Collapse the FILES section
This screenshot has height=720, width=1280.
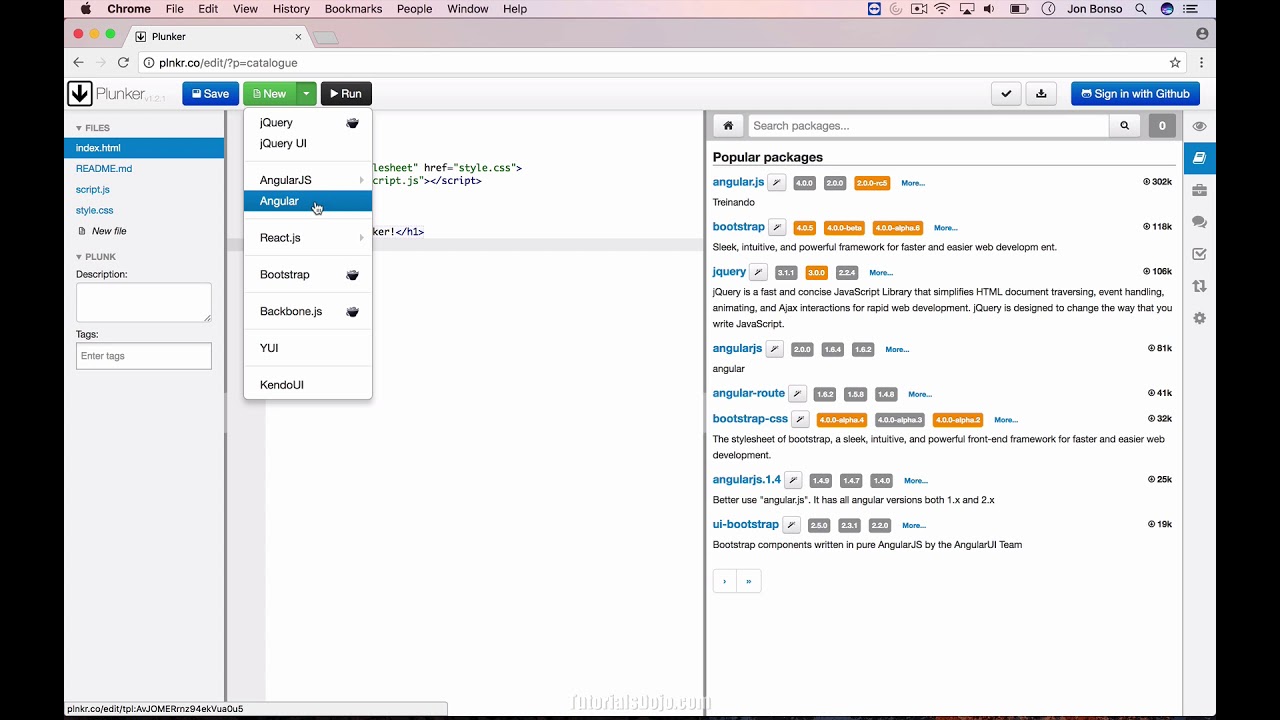(93, 128)
